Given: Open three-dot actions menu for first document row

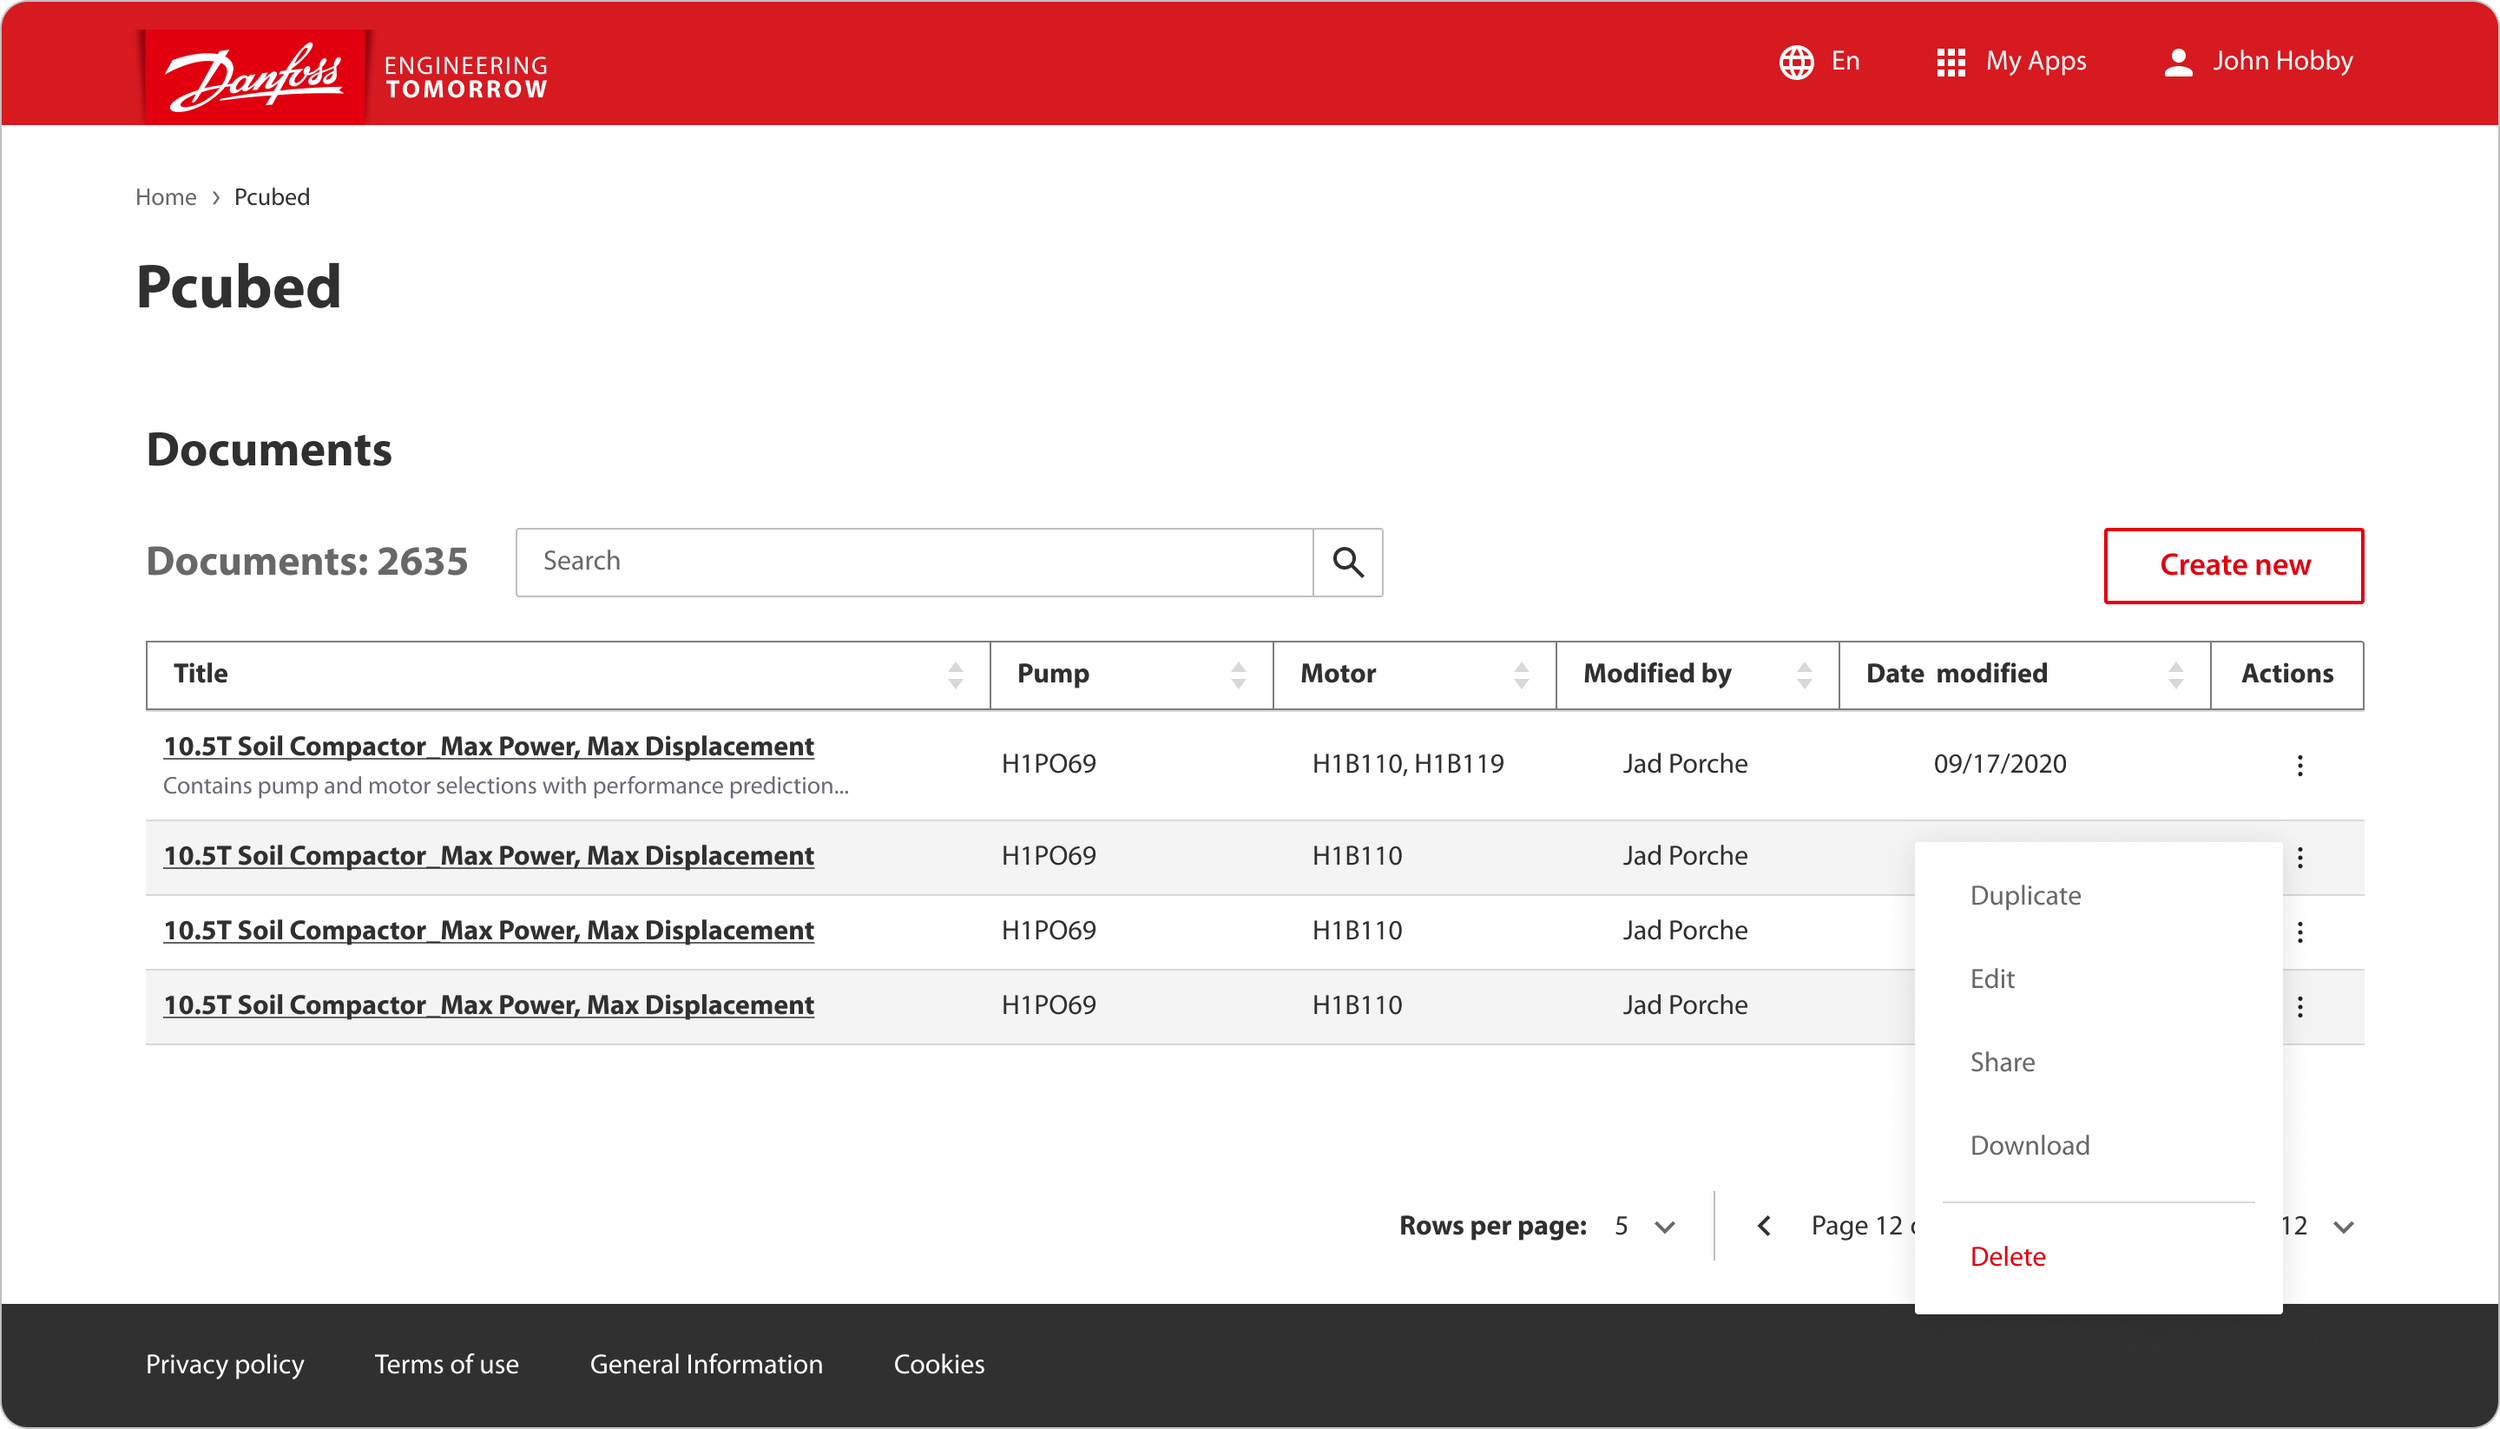Looking at the screenshot, I should click(x=2299, y=765).
